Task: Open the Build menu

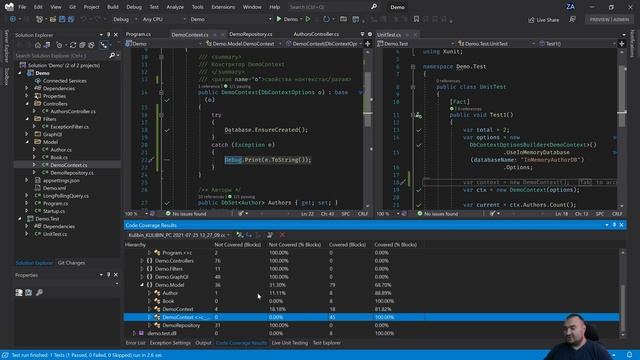Action: point(113,7)
